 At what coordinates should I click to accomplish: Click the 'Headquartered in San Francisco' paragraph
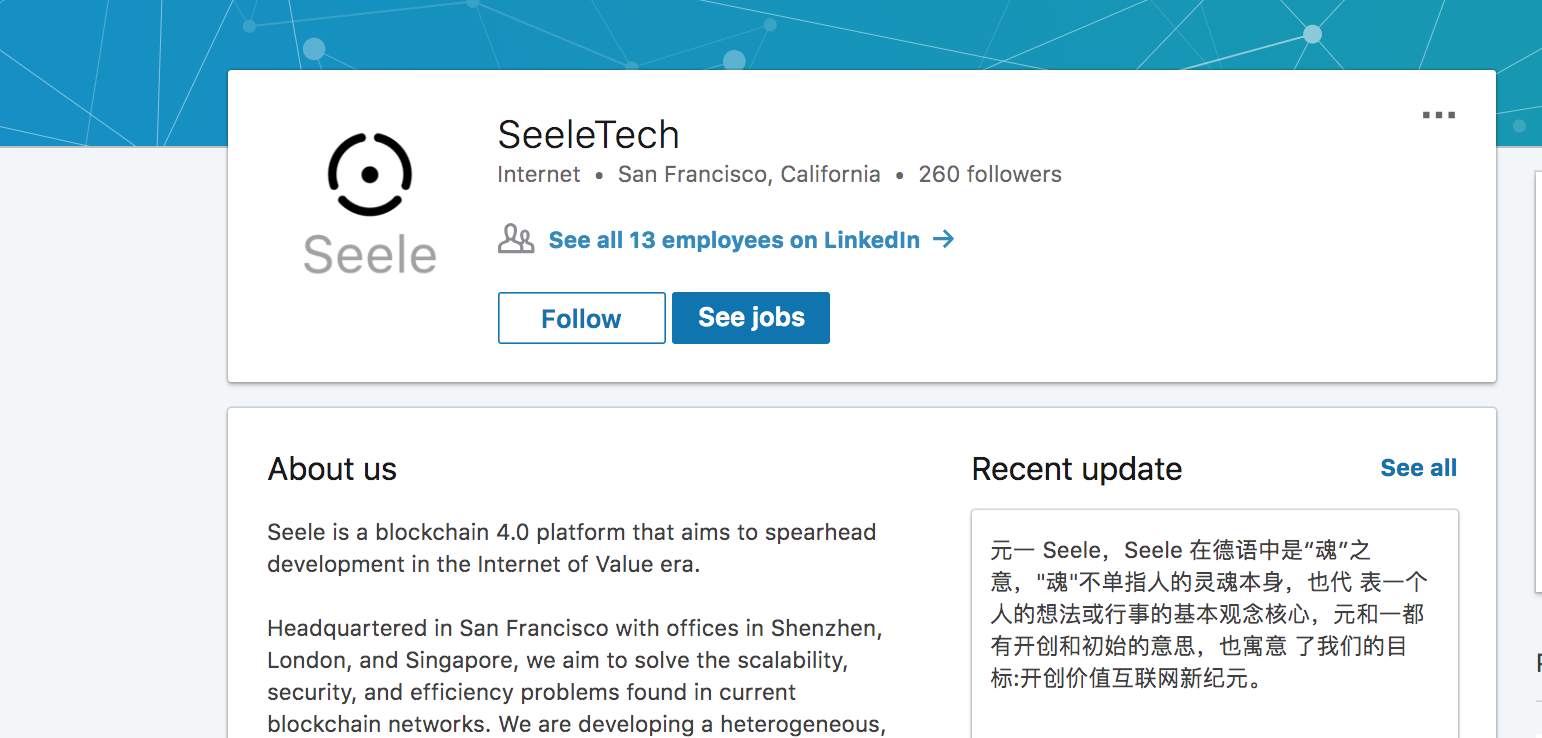coord(575,676)
